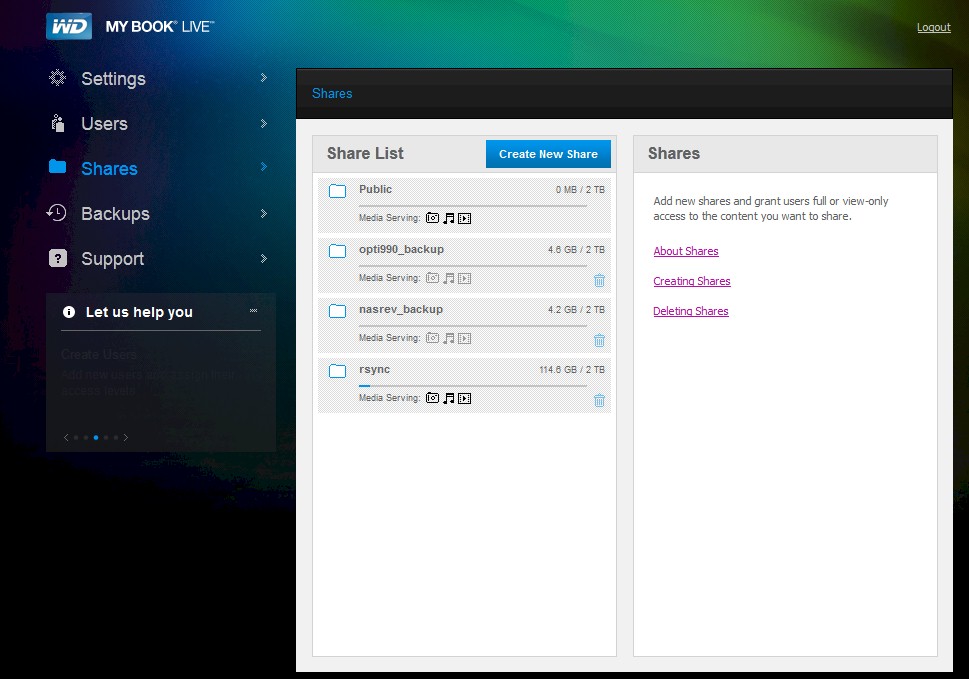The image size is (969, 679).
Task: Toggle photo media serving for opti990_backup
Action: (433, 278)
